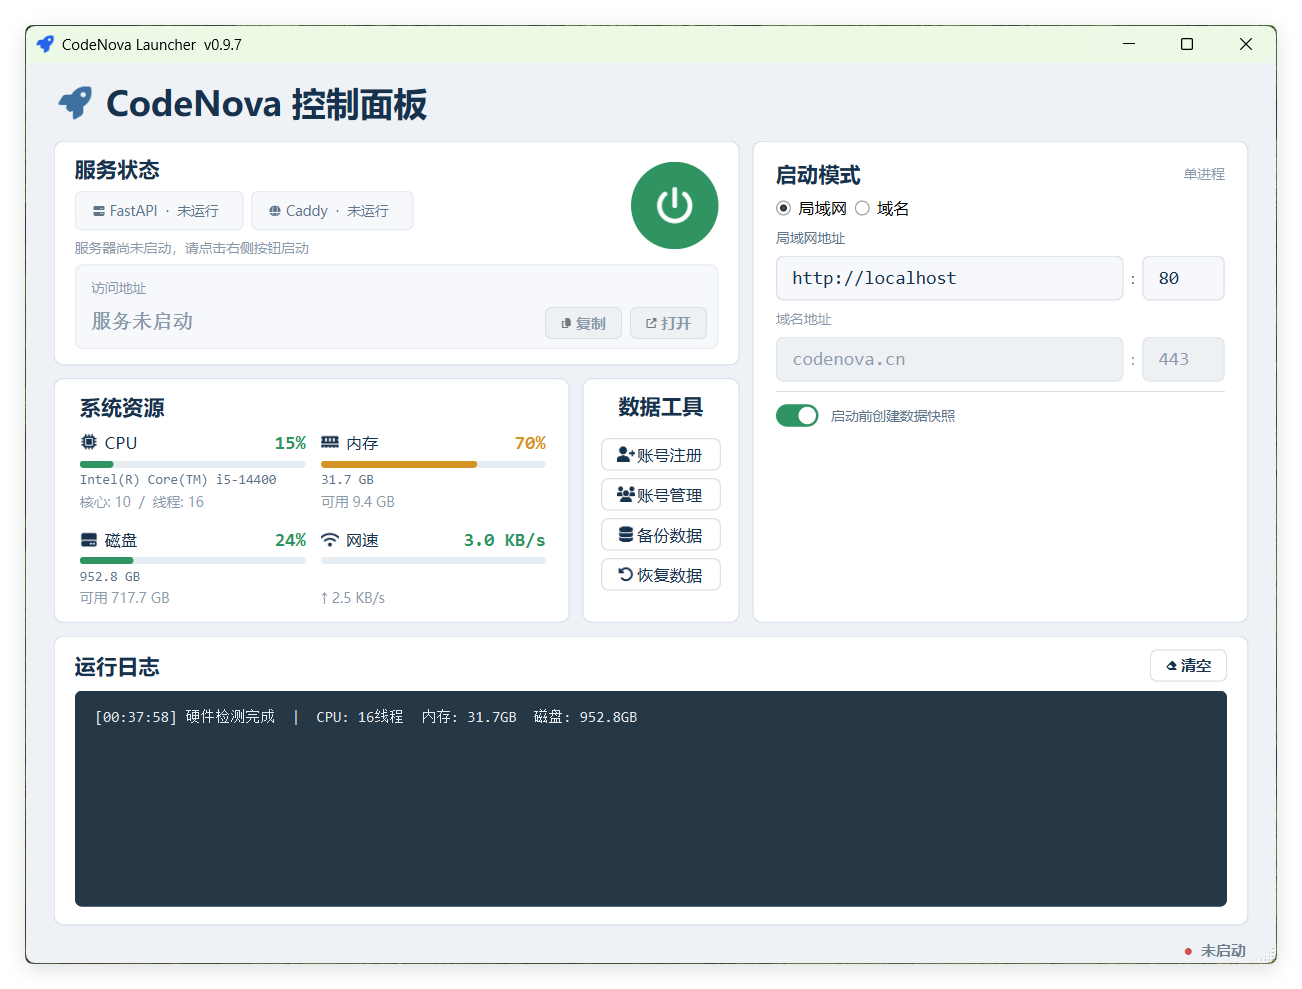Click the 70% memory usage value

coord(530,443)
